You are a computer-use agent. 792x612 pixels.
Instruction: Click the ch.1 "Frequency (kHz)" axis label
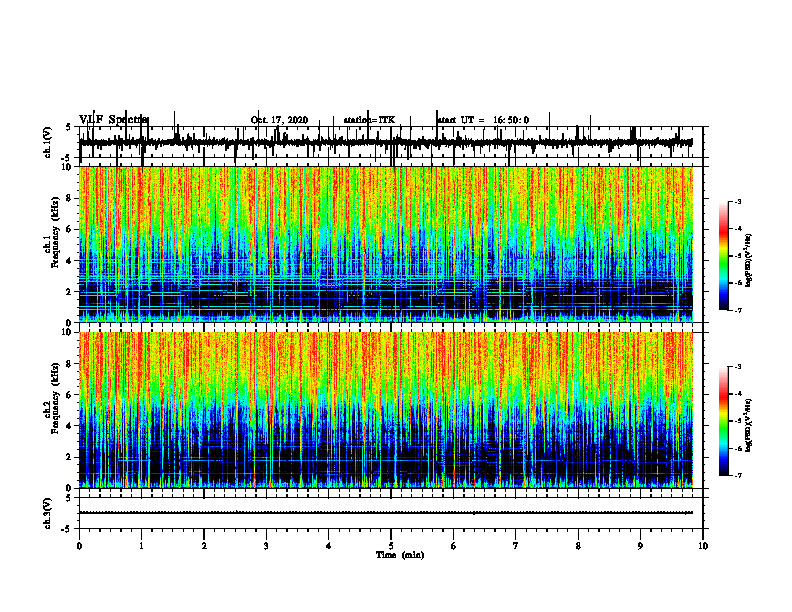56,232
